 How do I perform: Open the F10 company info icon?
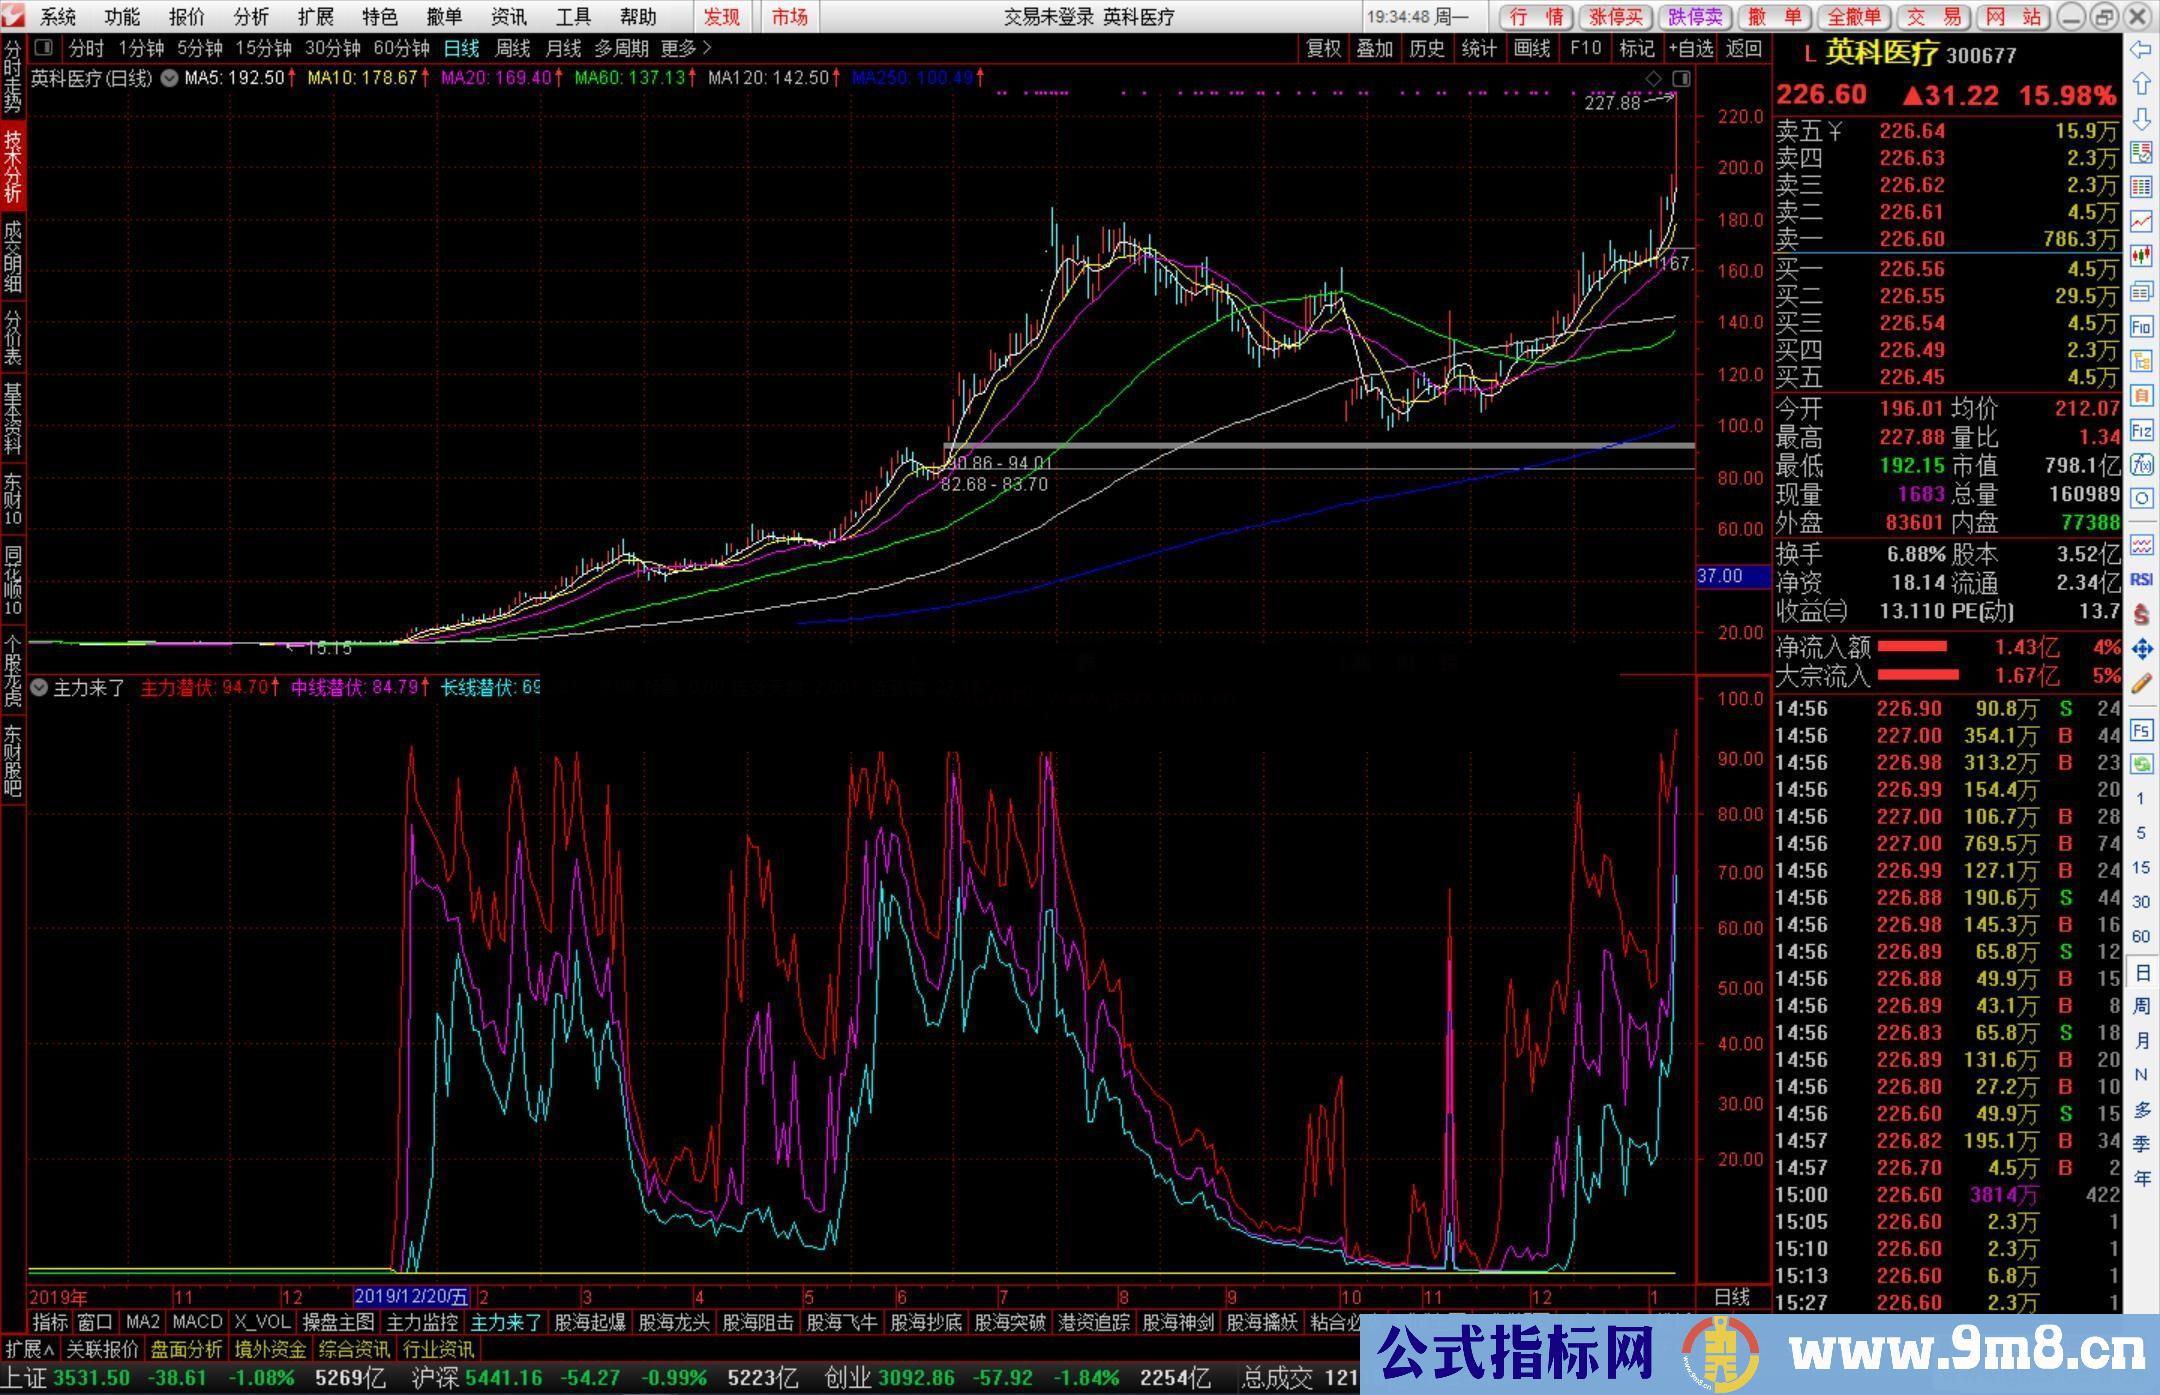[x=2141, y=327]
